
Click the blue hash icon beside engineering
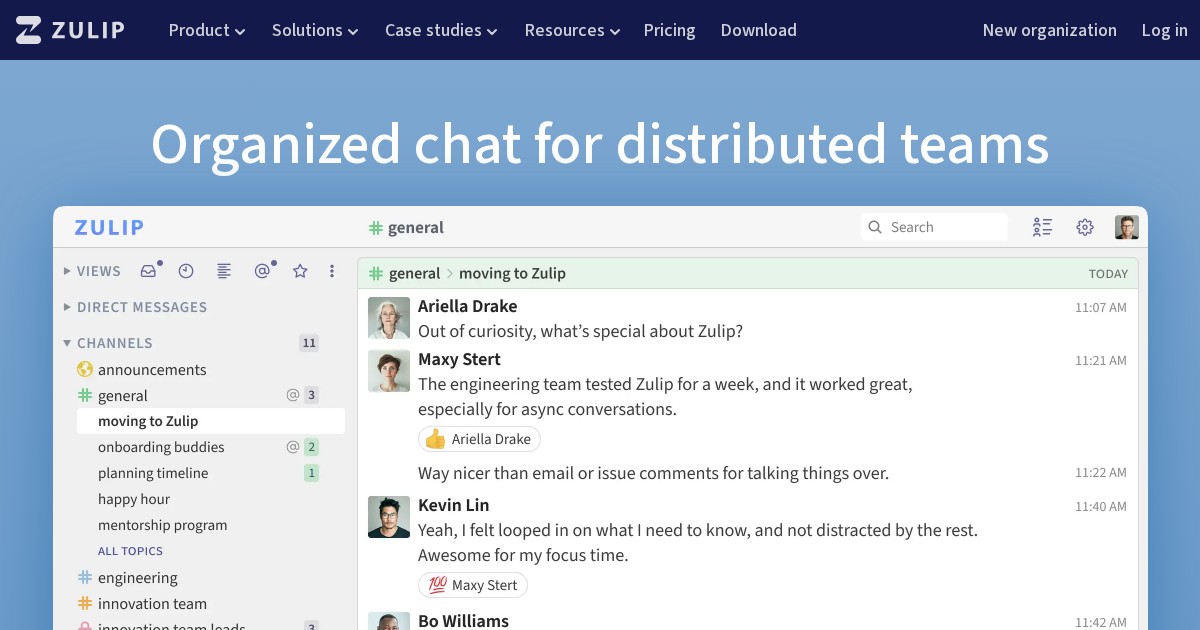pos(85,577)
